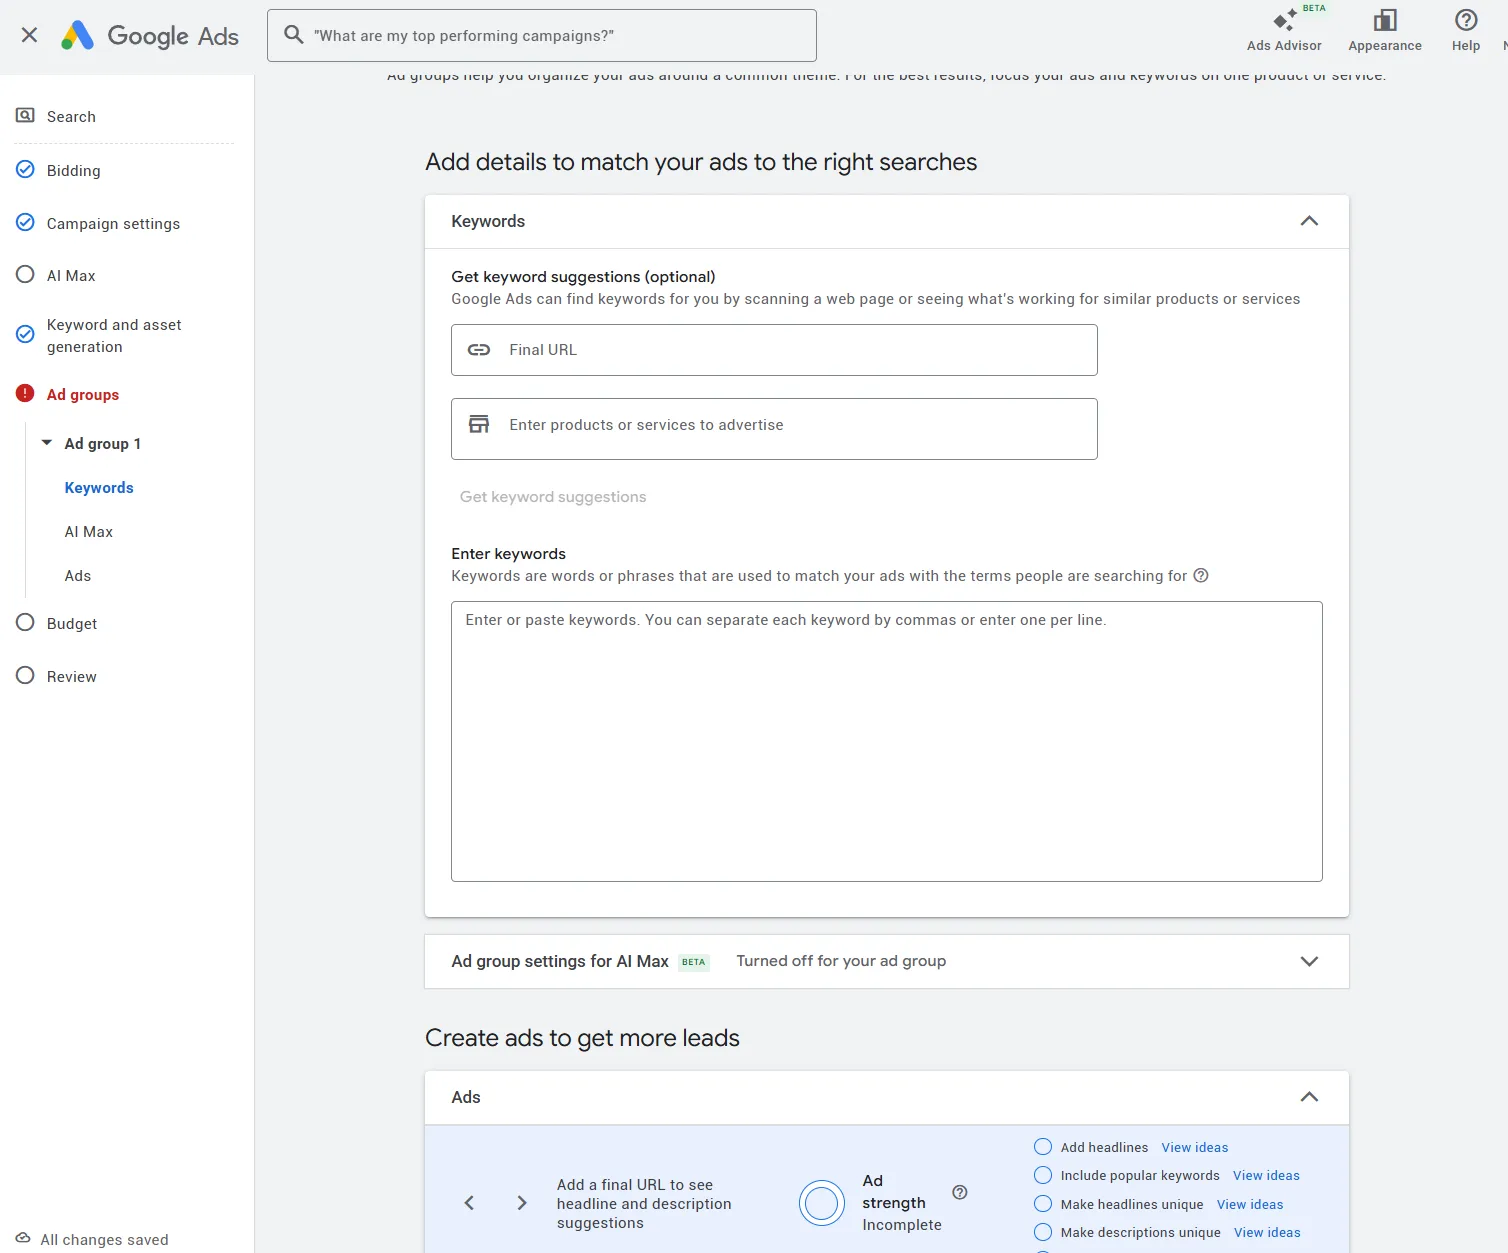Go to Budget step in sidebar
The height and width of the screenshot is (1253, 1508).
point(72,624)
